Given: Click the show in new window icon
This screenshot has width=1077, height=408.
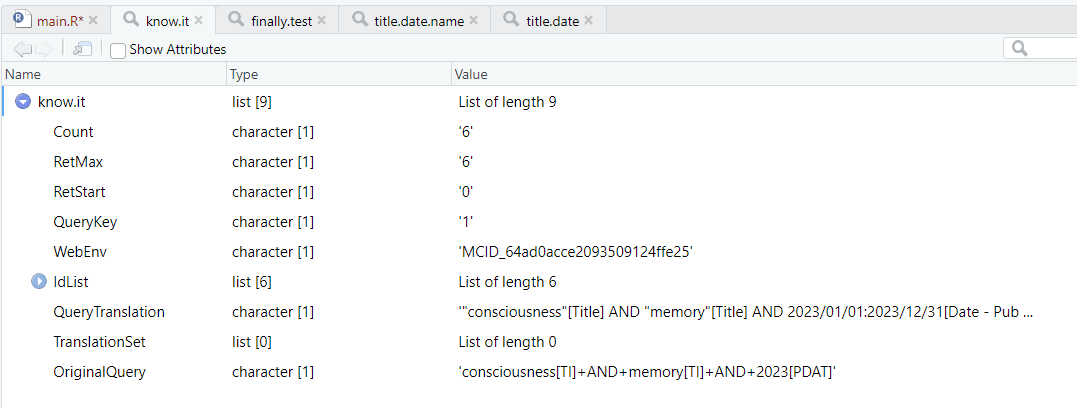Looking at the screenshot, I should (83, 49).
